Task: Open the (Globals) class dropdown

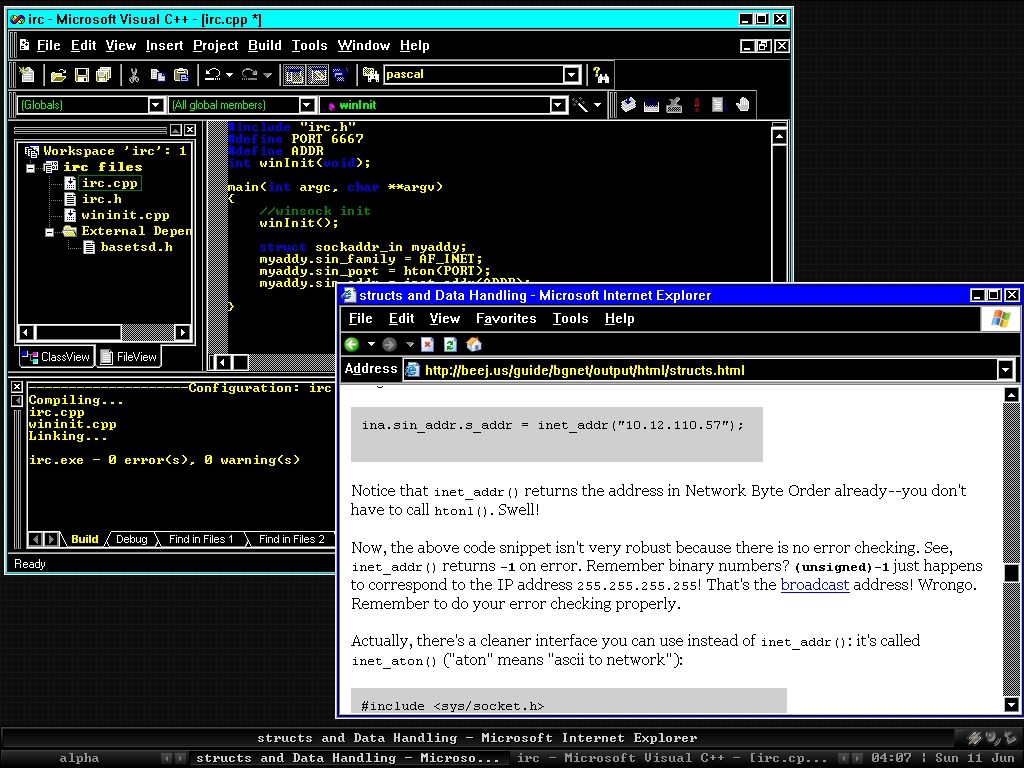Action: 155,104
